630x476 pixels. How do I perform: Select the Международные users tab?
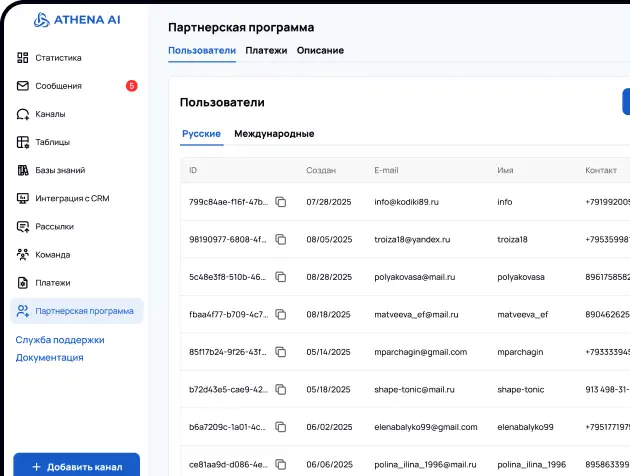tap(274, 134)
